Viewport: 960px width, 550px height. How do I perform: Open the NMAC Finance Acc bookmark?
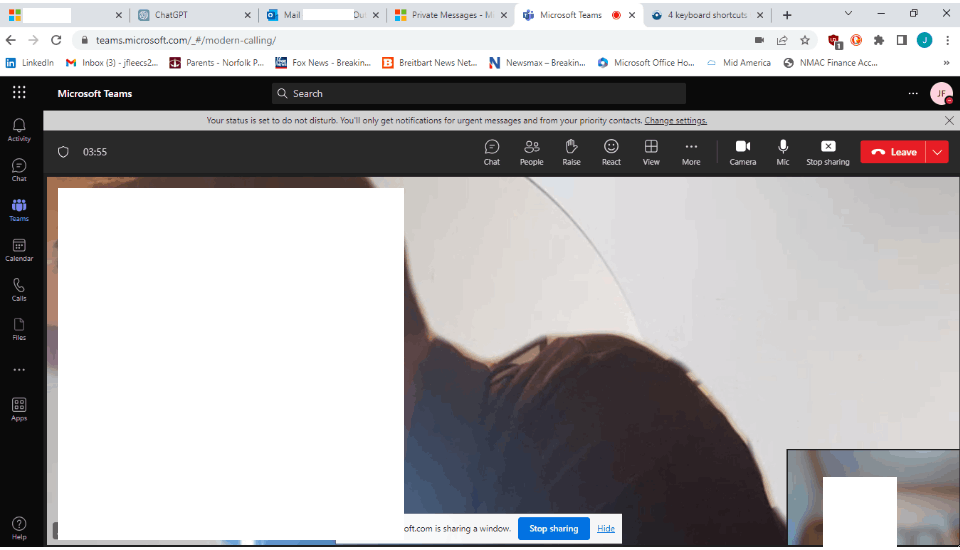[x=830, y=62]
